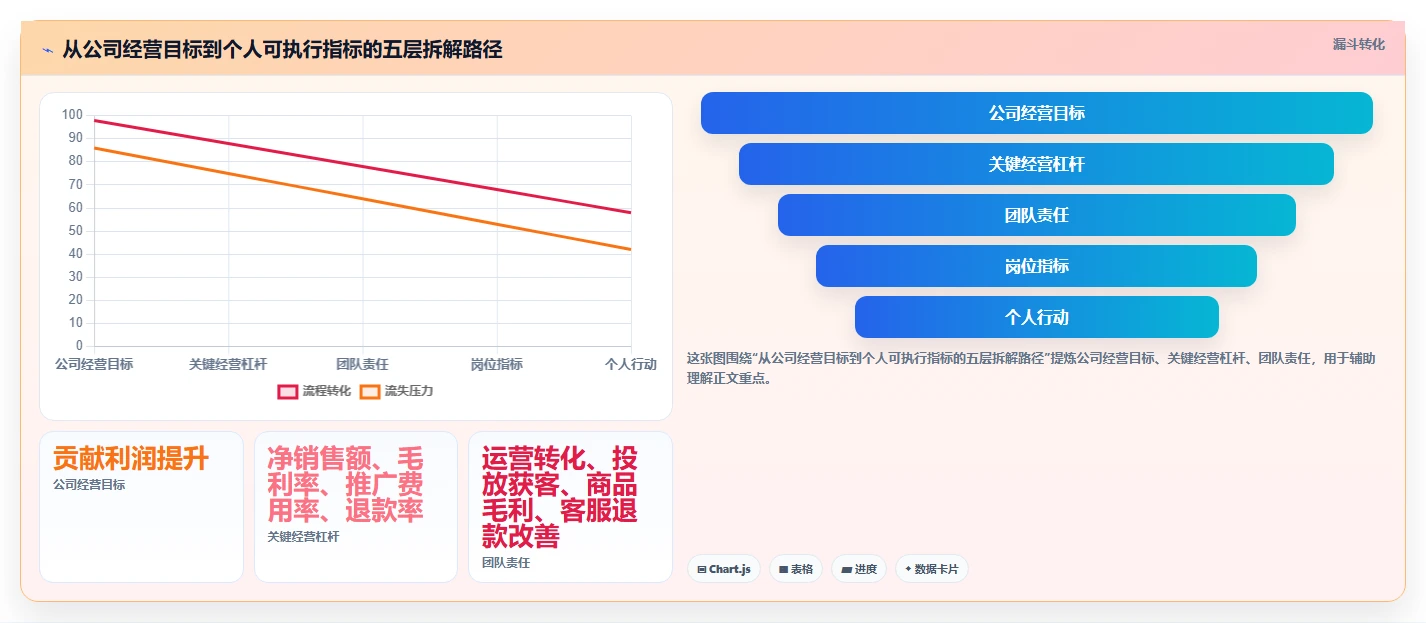Open the 净销售额、毛利率 data card

coord(356,507)
